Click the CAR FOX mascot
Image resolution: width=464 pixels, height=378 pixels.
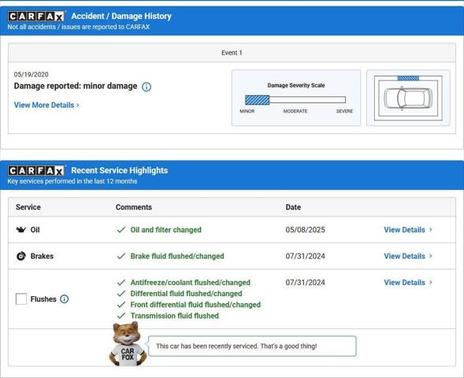pos(128,344)
